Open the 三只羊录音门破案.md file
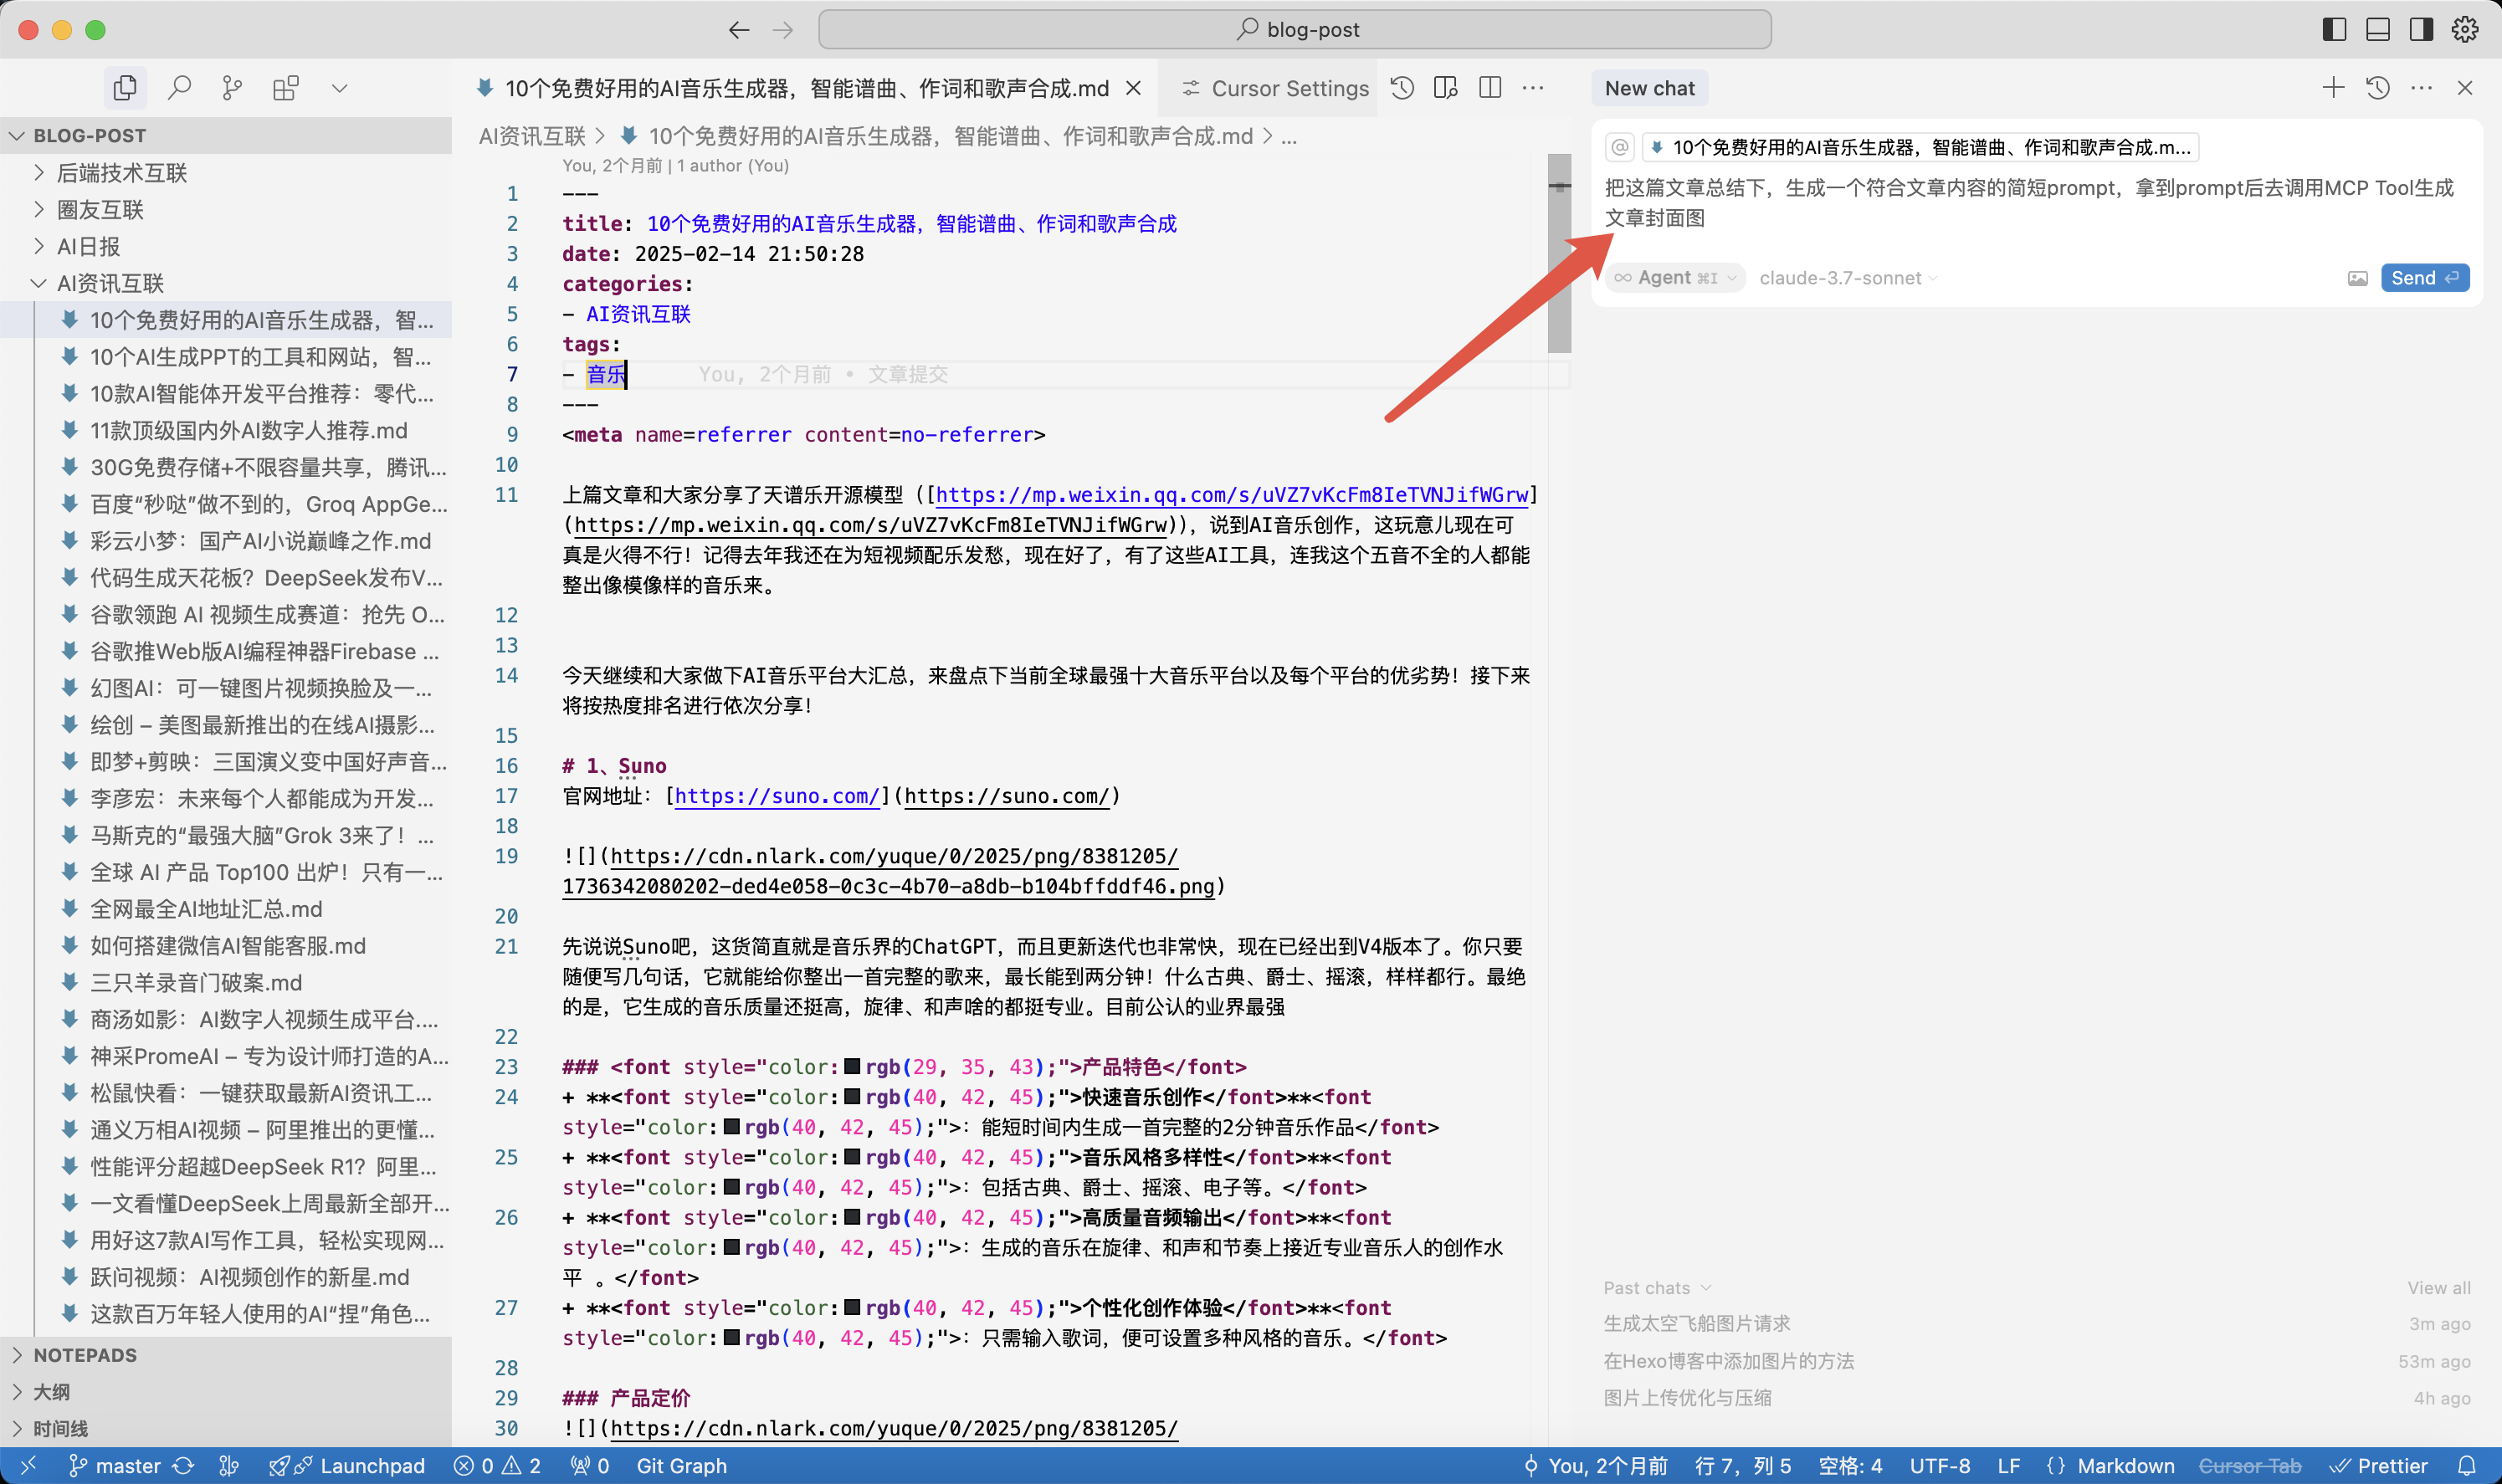 (x=196, y=982)
